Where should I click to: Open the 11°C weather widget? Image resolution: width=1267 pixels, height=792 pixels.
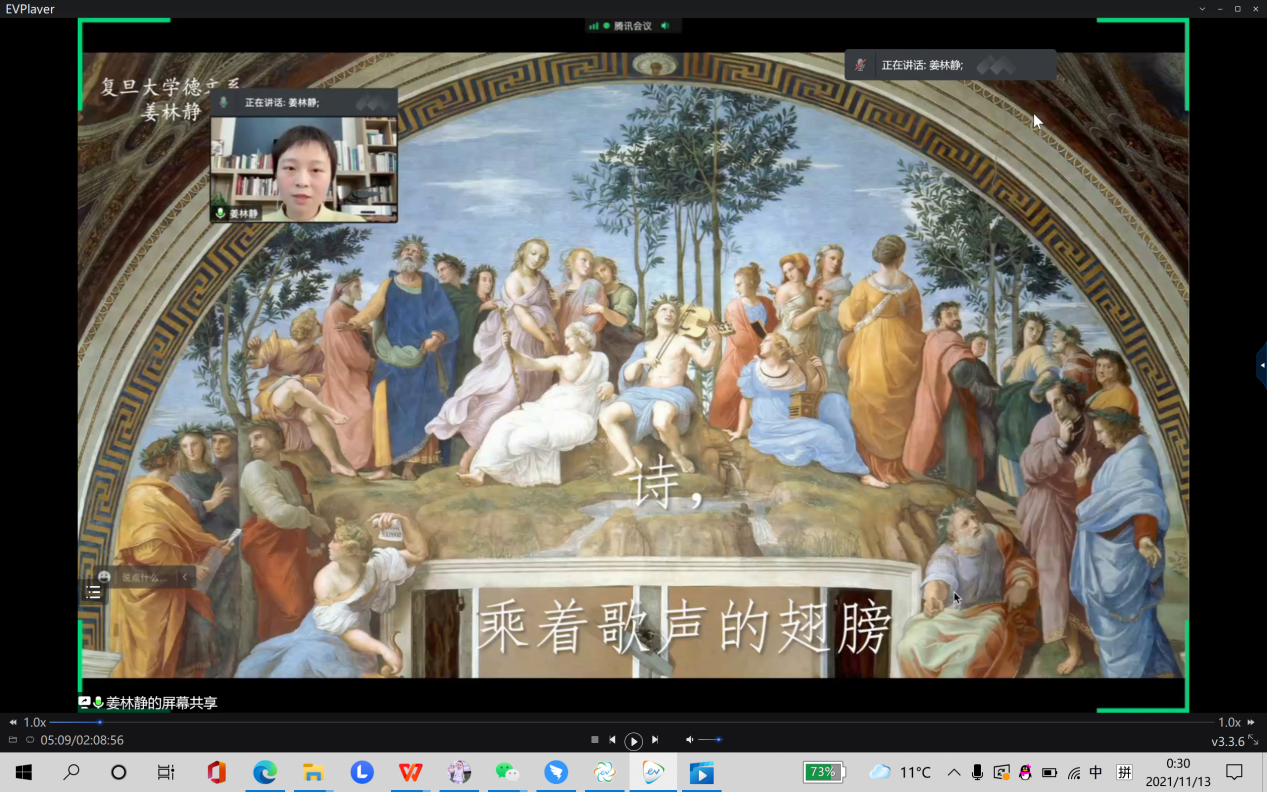(x=900, y=772)
